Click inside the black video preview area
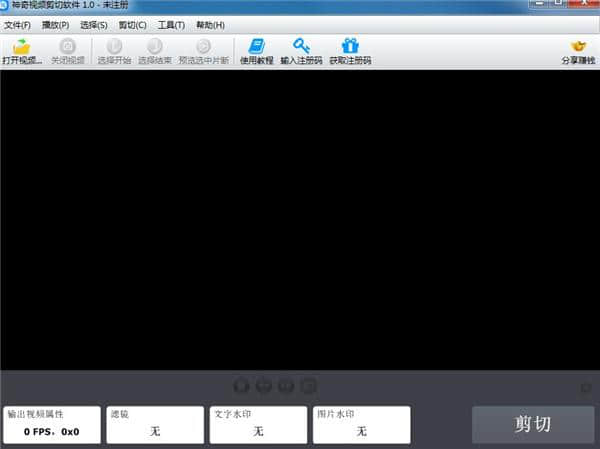This screenshot has height=449, width=600. 300,220
